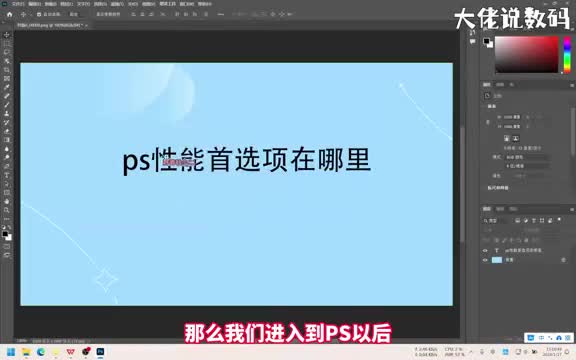Select the Blur tool
576x360 pixels.
7,149
